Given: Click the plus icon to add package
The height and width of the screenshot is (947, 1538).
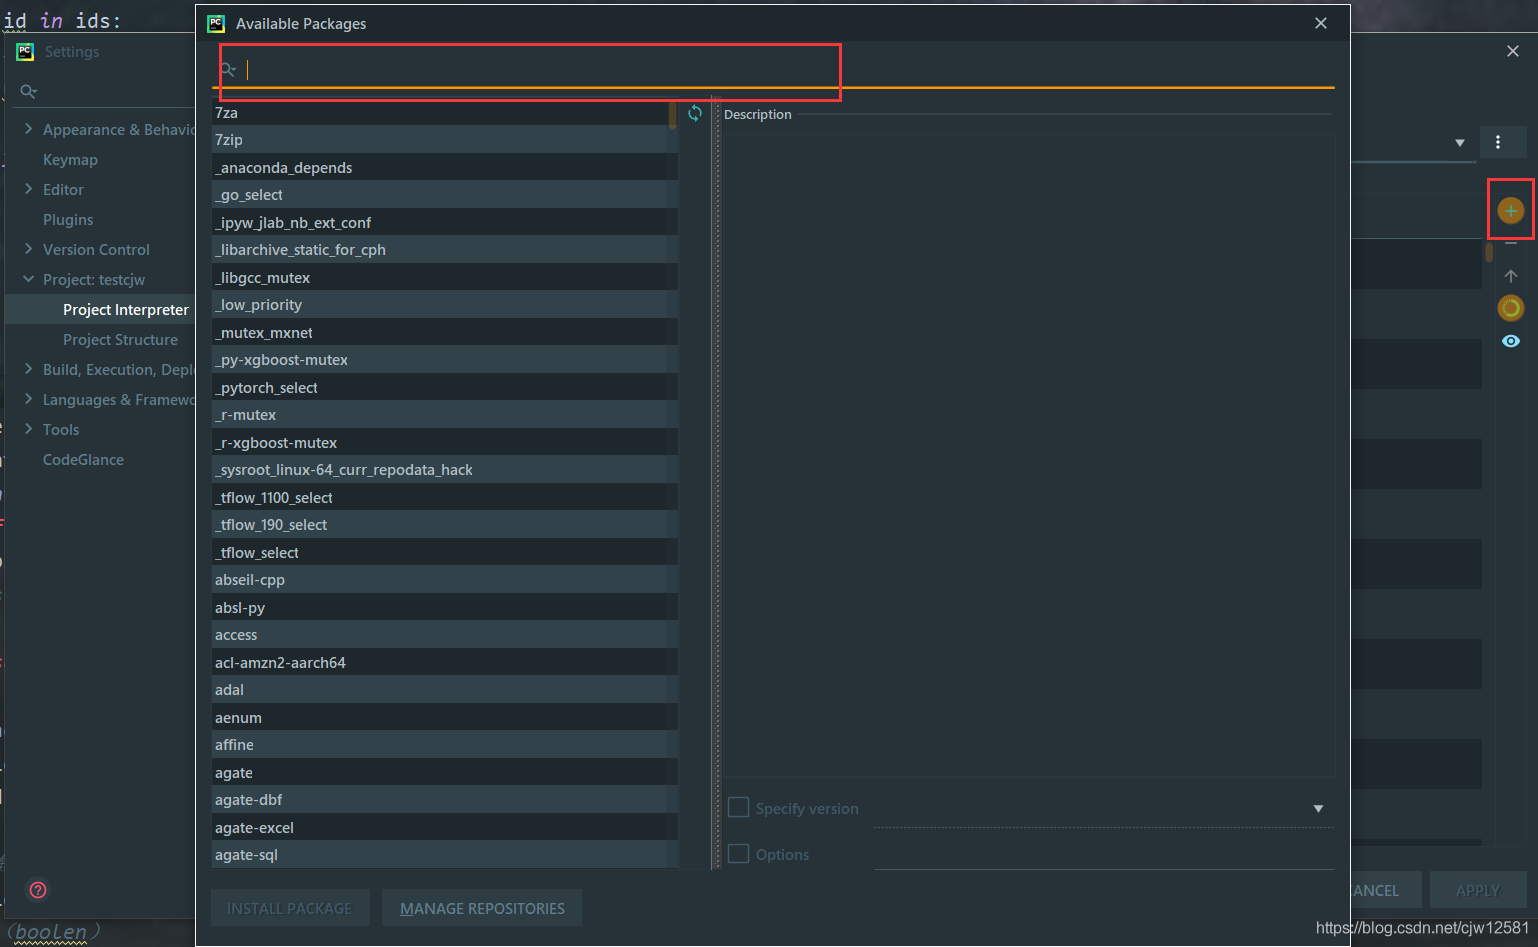Looking at the screenshot, I should (x=1511, y=210).
